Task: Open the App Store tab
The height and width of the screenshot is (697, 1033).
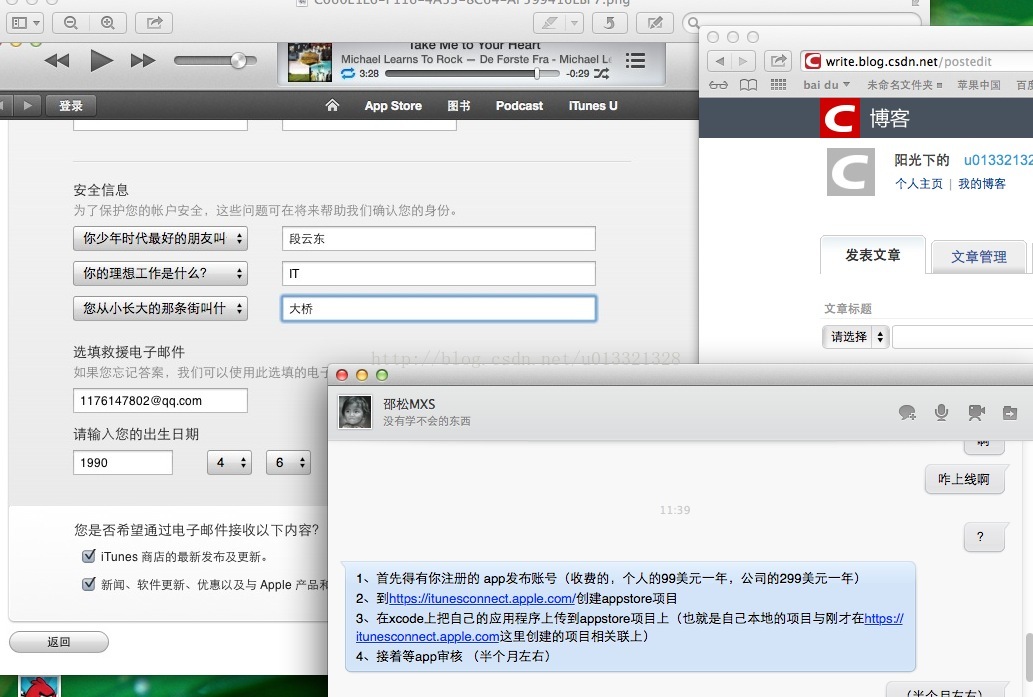Action: pos(393,106)
